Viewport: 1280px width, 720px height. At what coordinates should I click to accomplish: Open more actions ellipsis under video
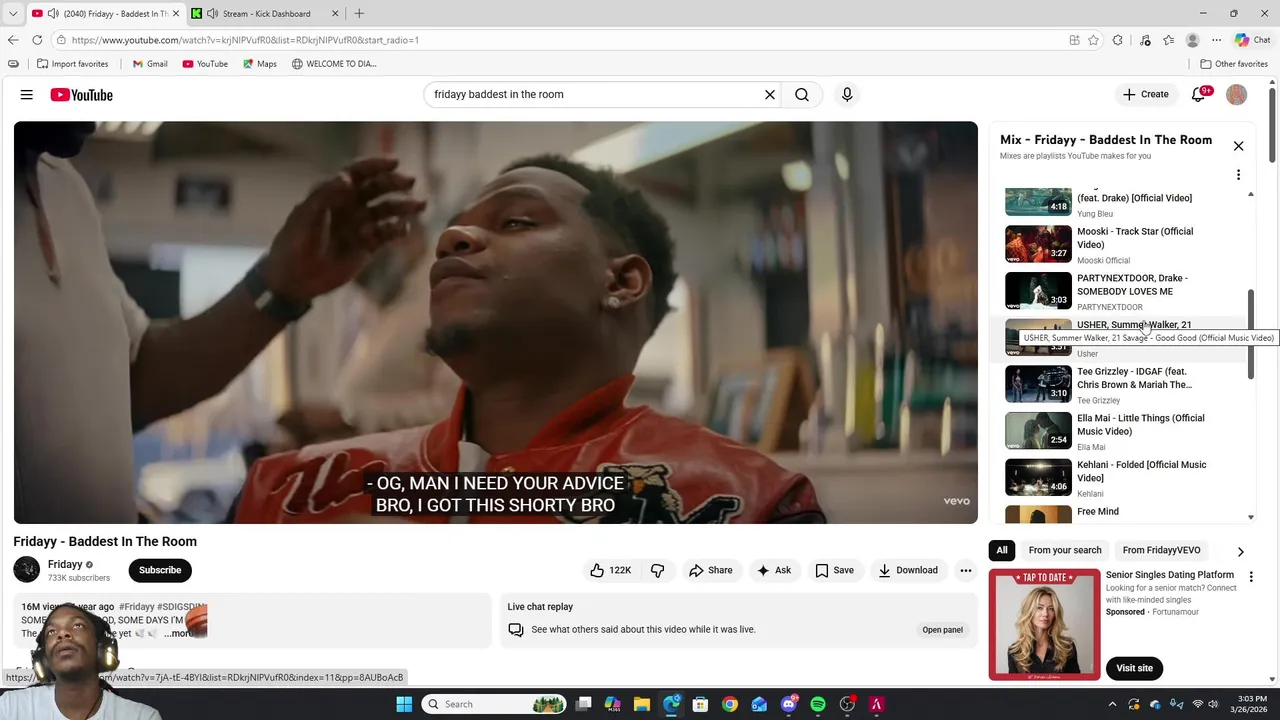pyautogui.click(x=966, y=570)
